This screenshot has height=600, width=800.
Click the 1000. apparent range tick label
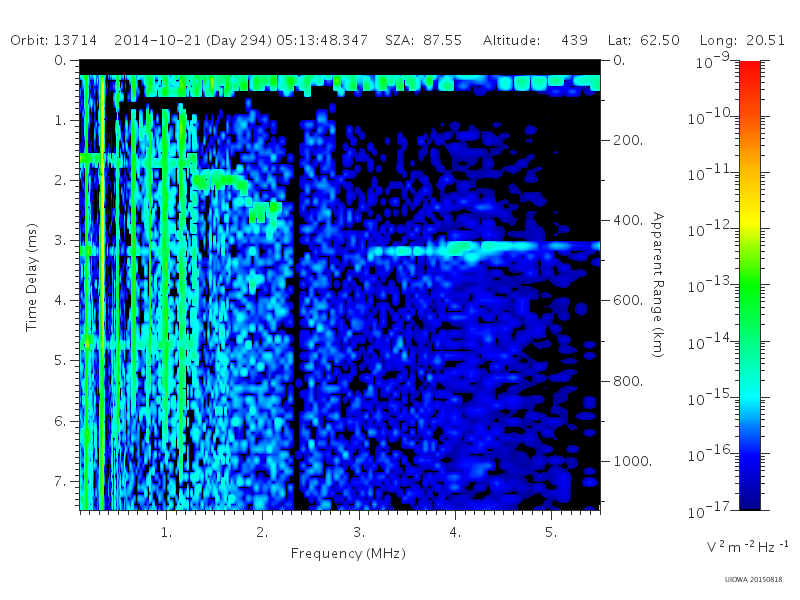click(x=632, y=461)
